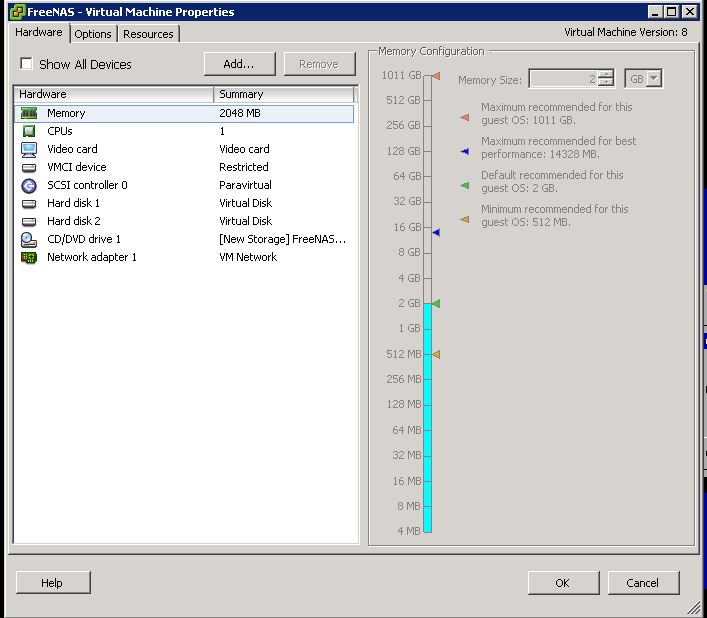Maximize the Virtual Machine Properties window

[x=671, y=12]
